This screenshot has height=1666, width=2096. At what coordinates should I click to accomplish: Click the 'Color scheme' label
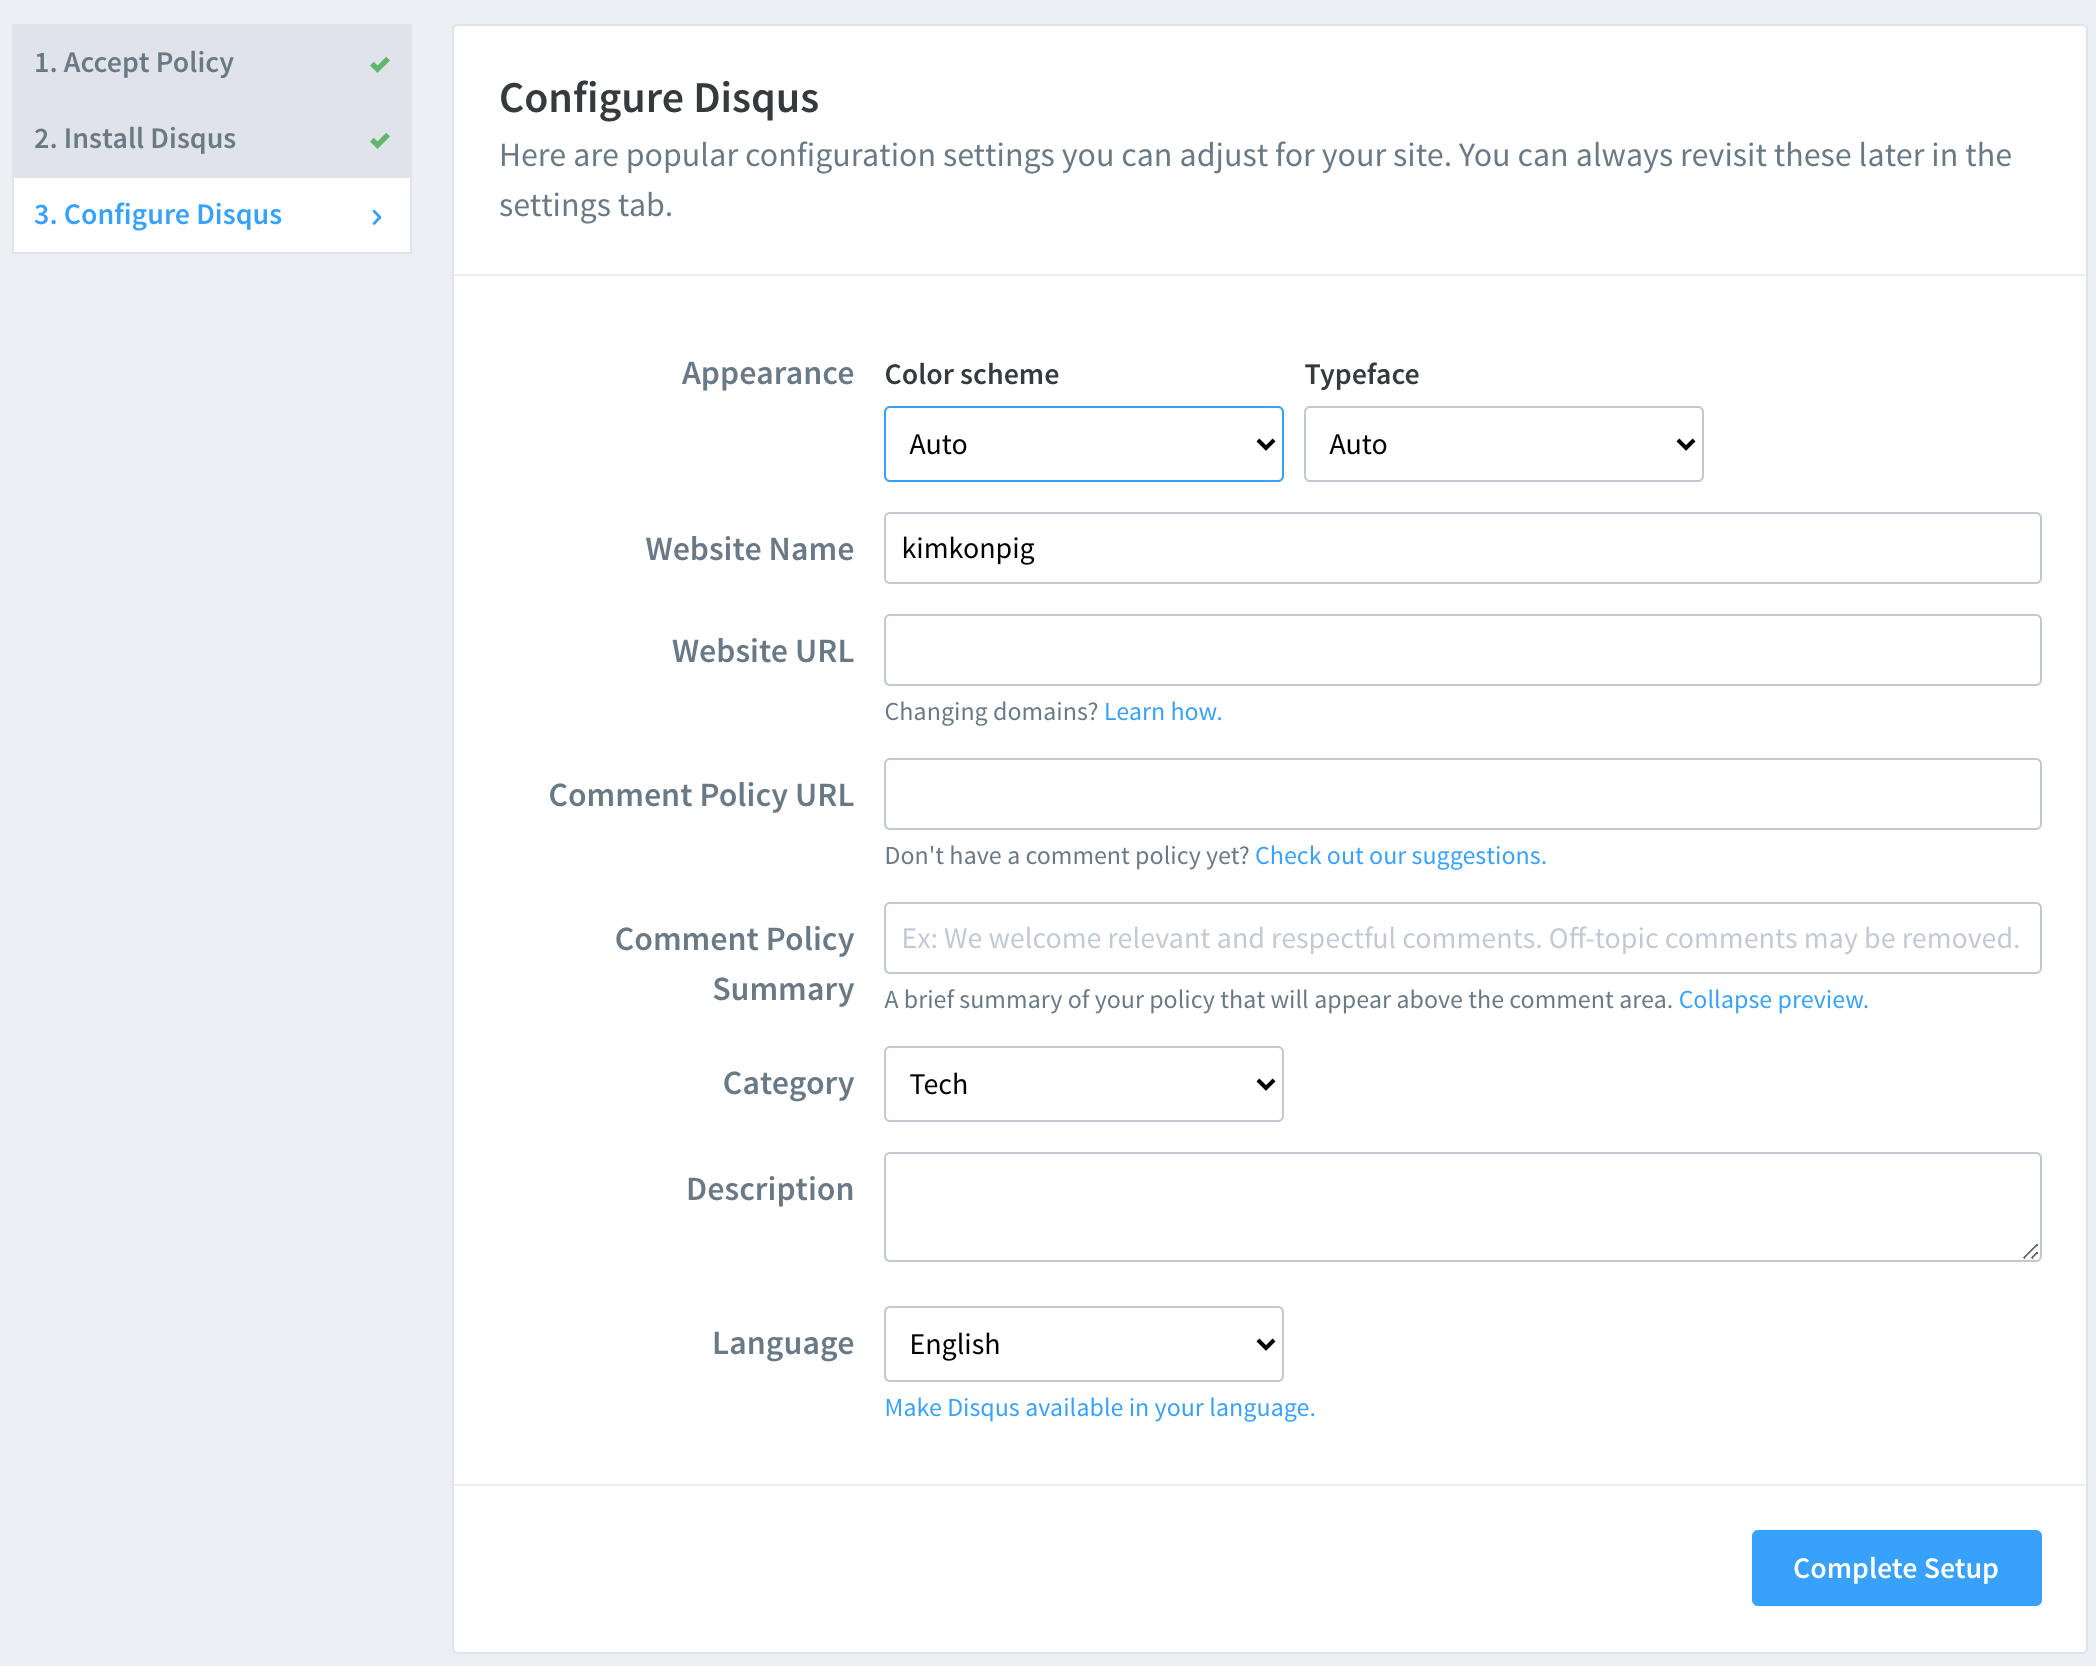pos(971,374)
